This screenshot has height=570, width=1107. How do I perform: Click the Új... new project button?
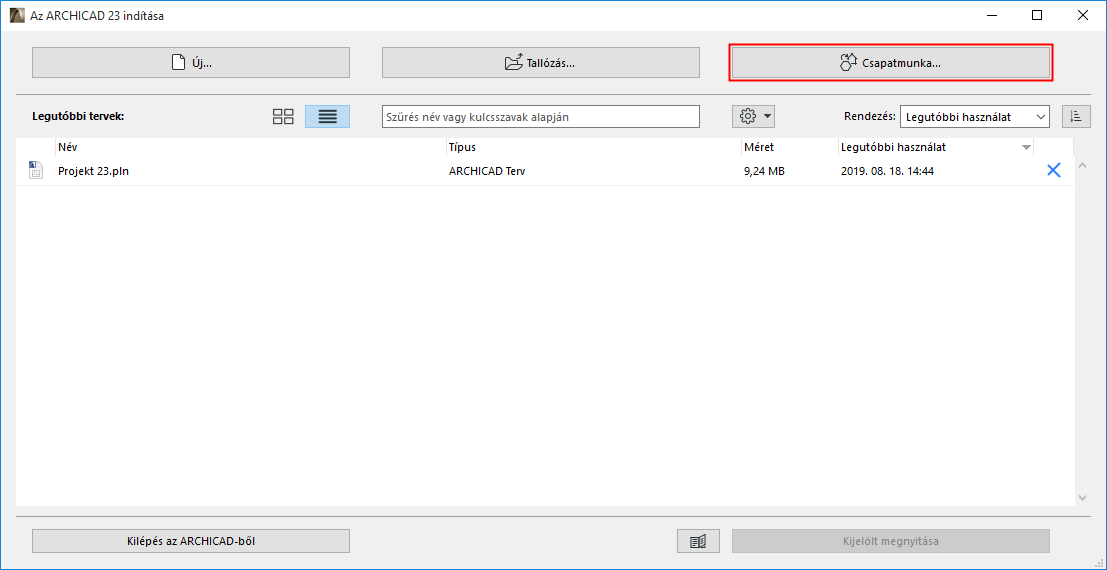click(191, 62)
